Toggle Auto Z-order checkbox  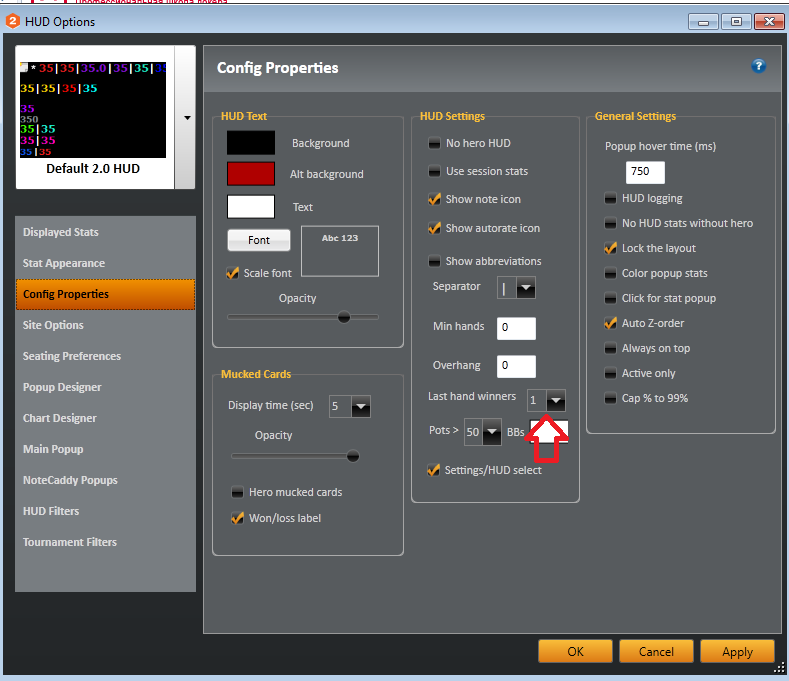tap(610, 323)
